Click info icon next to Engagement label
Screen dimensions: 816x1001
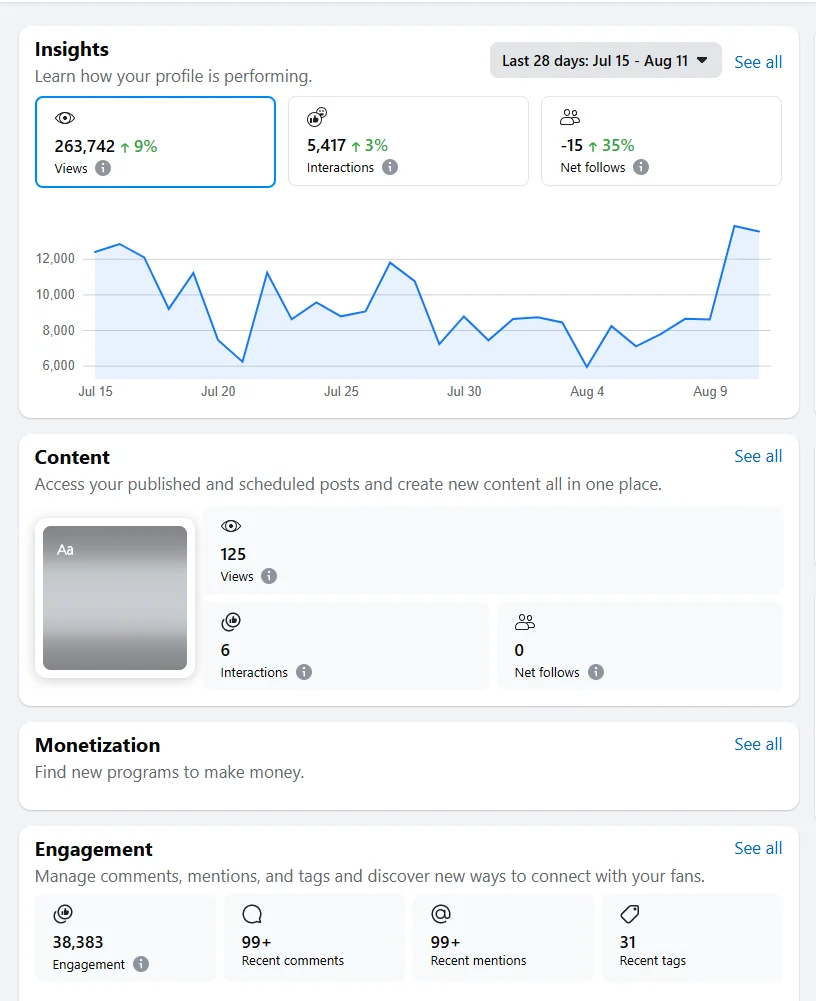pos(140,964)
